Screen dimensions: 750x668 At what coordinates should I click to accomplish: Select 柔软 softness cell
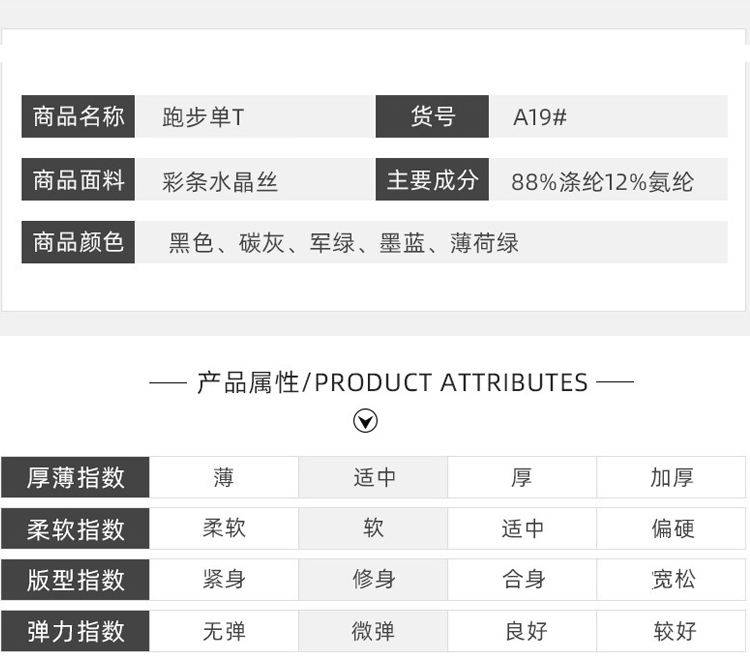coord(224,528)
